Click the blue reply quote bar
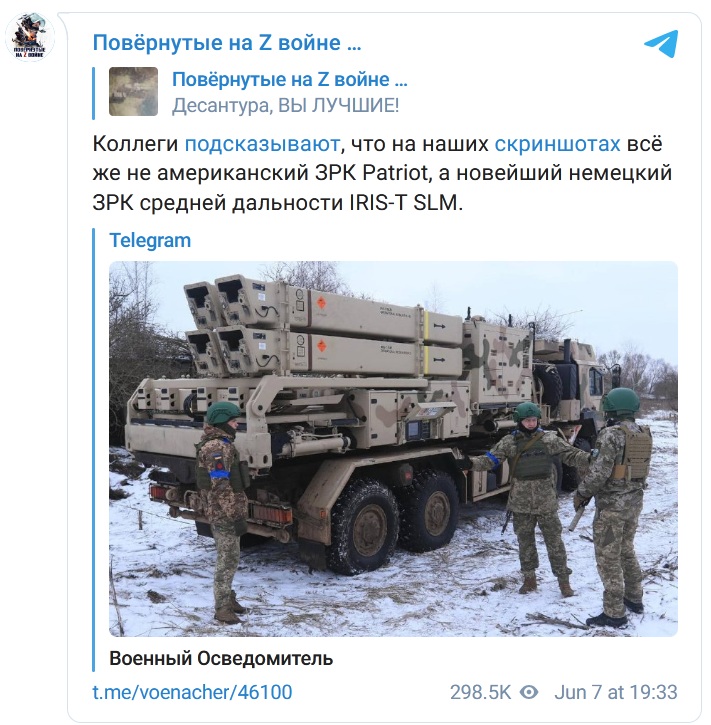 [94, 93]
